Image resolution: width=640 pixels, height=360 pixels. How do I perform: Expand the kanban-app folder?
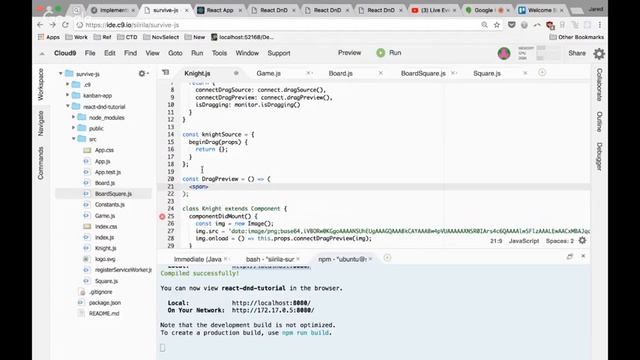click(67, 95)
